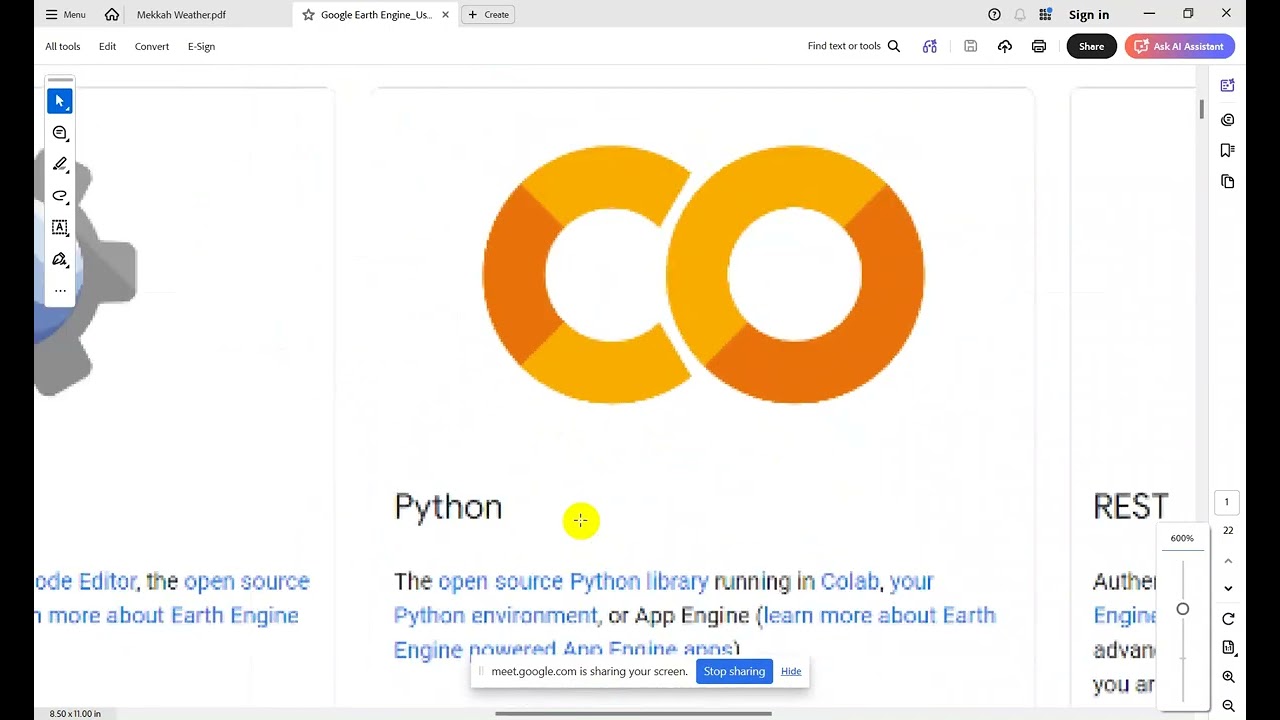The width and height of the screenshot is (1280, 720).
Task: Zoom out with the magnifier minus icon
Action: tap(1228, 706)
